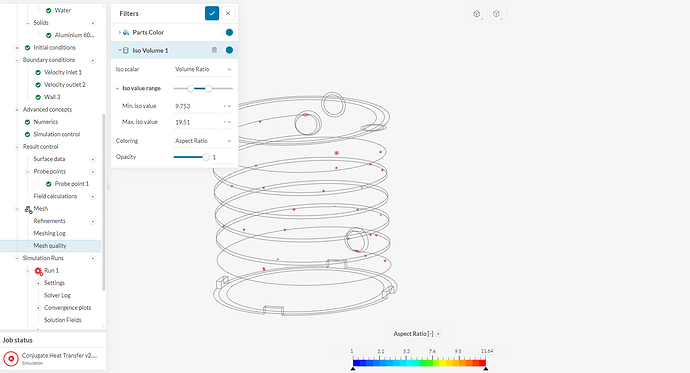Click the Min. iso value field
This screenshot has height=373, width=690.
[196, 106]
